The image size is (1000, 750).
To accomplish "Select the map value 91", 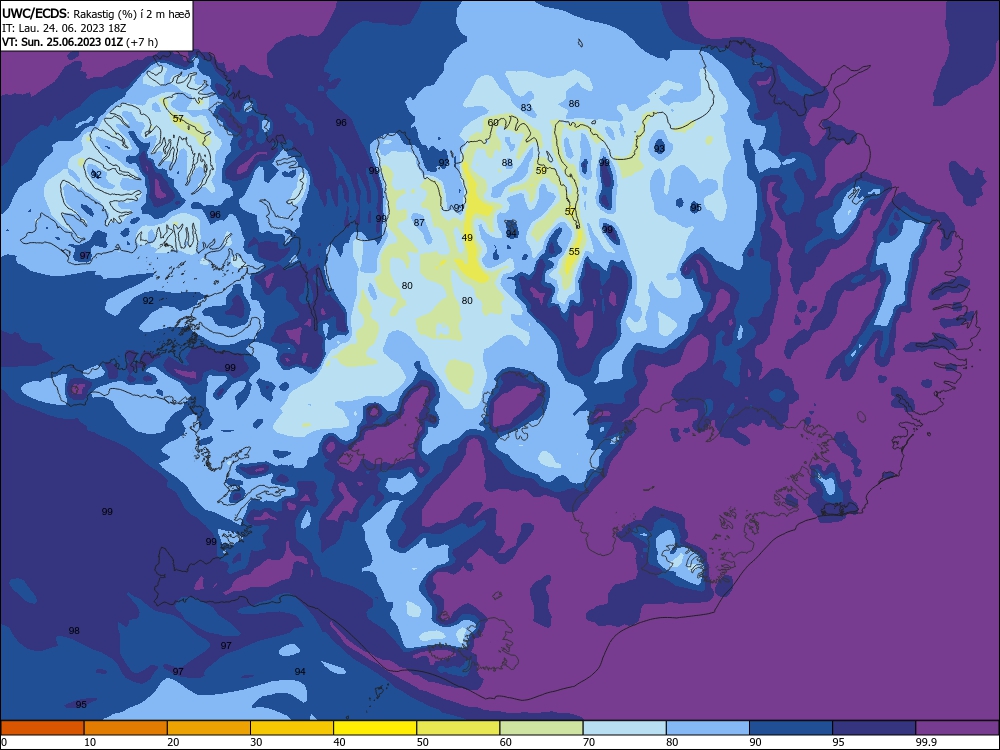I will pyautogui.click(x=459, y=208).
